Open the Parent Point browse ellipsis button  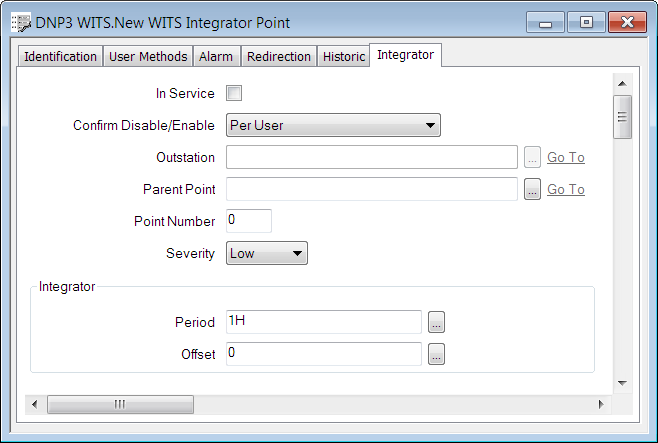point(532,189)
